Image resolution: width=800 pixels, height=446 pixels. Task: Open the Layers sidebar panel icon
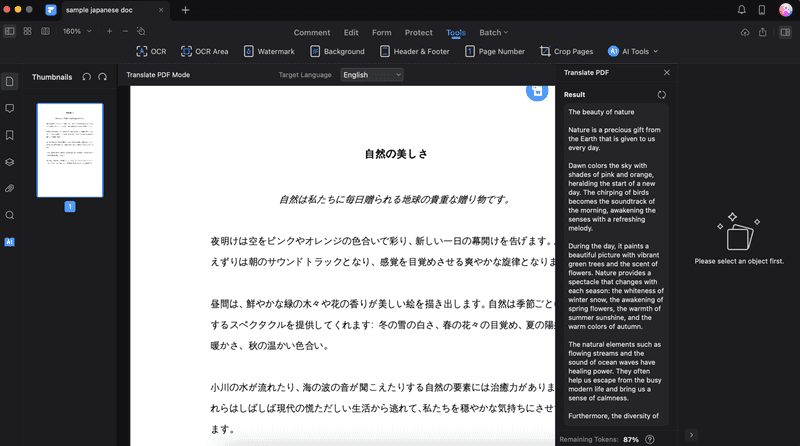click(10, 162)
